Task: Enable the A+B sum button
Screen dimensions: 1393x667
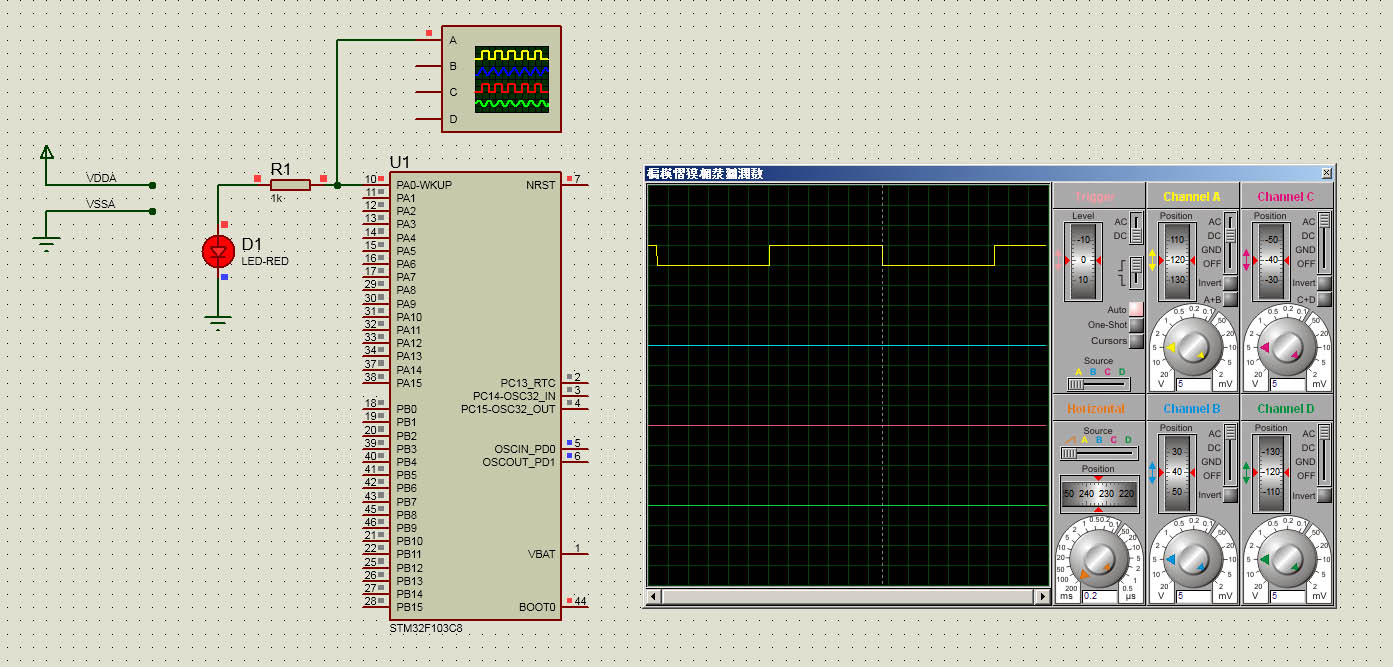Action: coord(1230,299)
